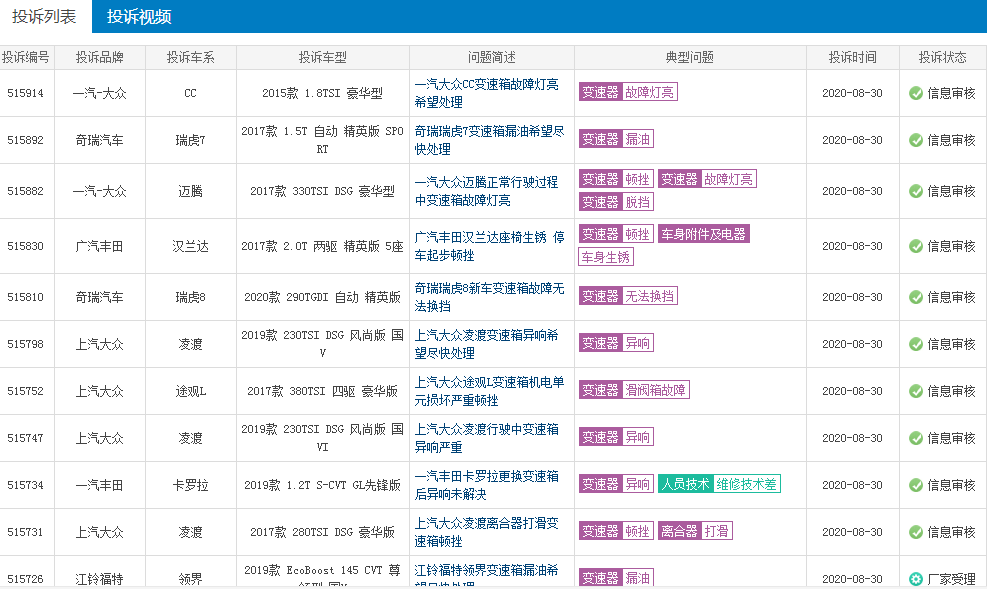Click the 投诉状态 column header

click(x=942, y=57)
